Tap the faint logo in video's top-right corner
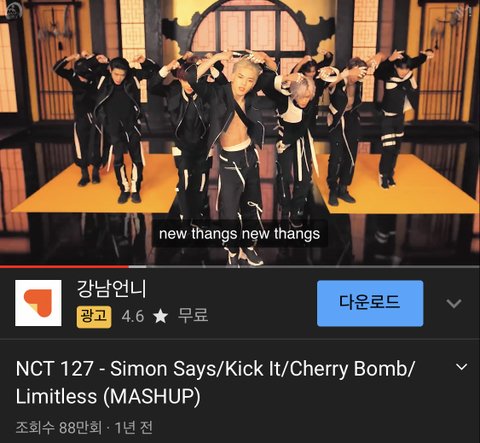Viewport: 480px width, 443px height. 465,11
